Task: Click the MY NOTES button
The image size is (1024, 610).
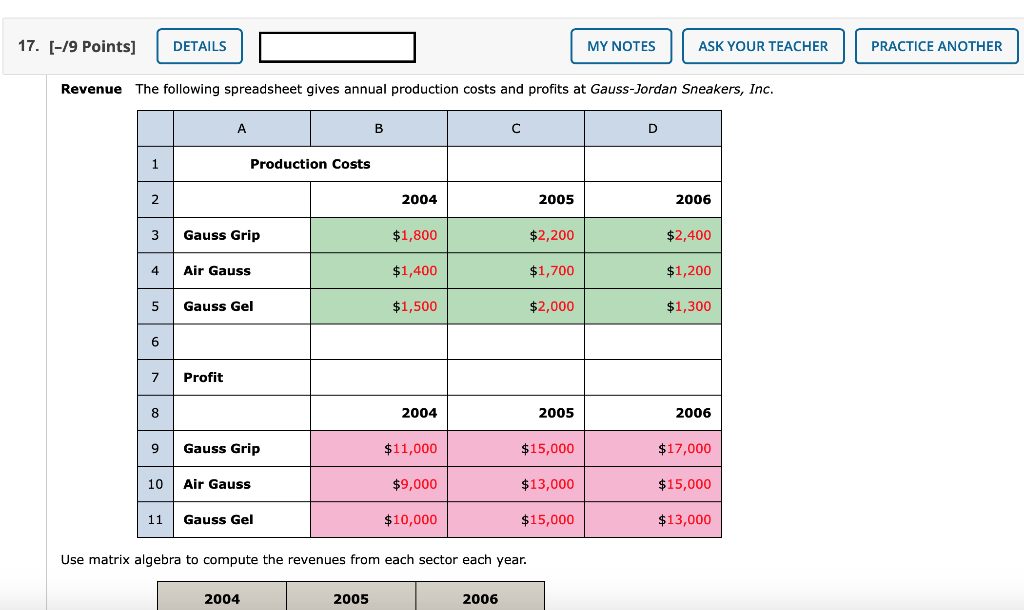Action: point(621,46)
